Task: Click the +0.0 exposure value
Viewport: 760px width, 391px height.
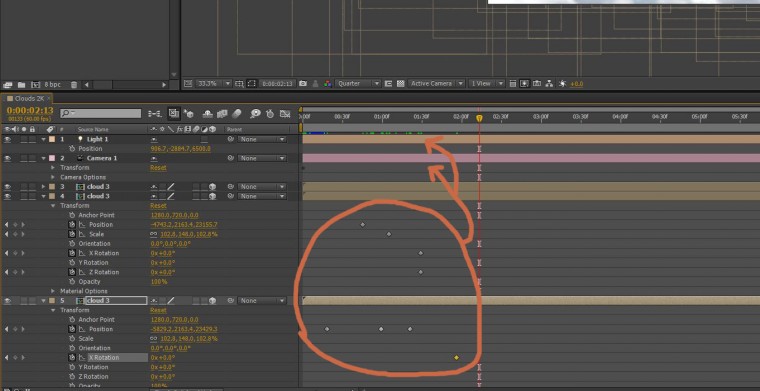Action: [577, 84]
